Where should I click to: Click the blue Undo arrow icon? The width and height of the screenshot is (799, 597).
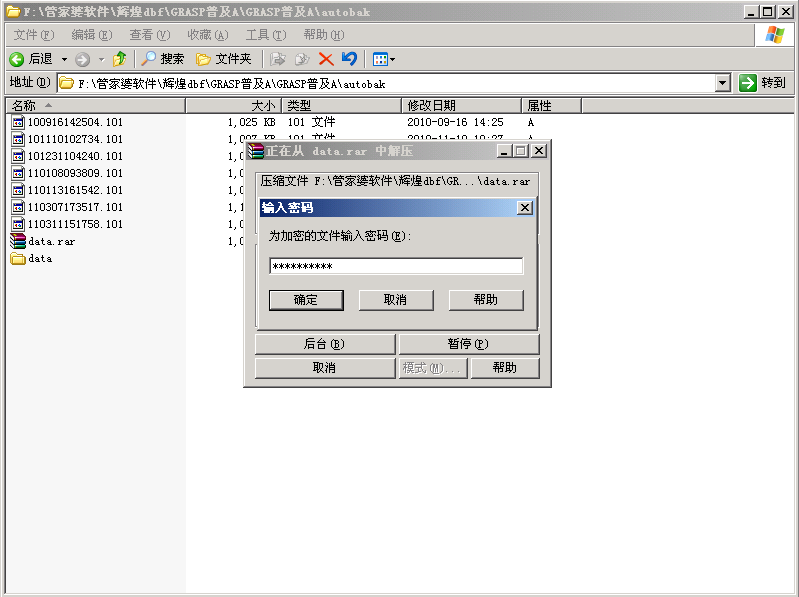point(349,59)
